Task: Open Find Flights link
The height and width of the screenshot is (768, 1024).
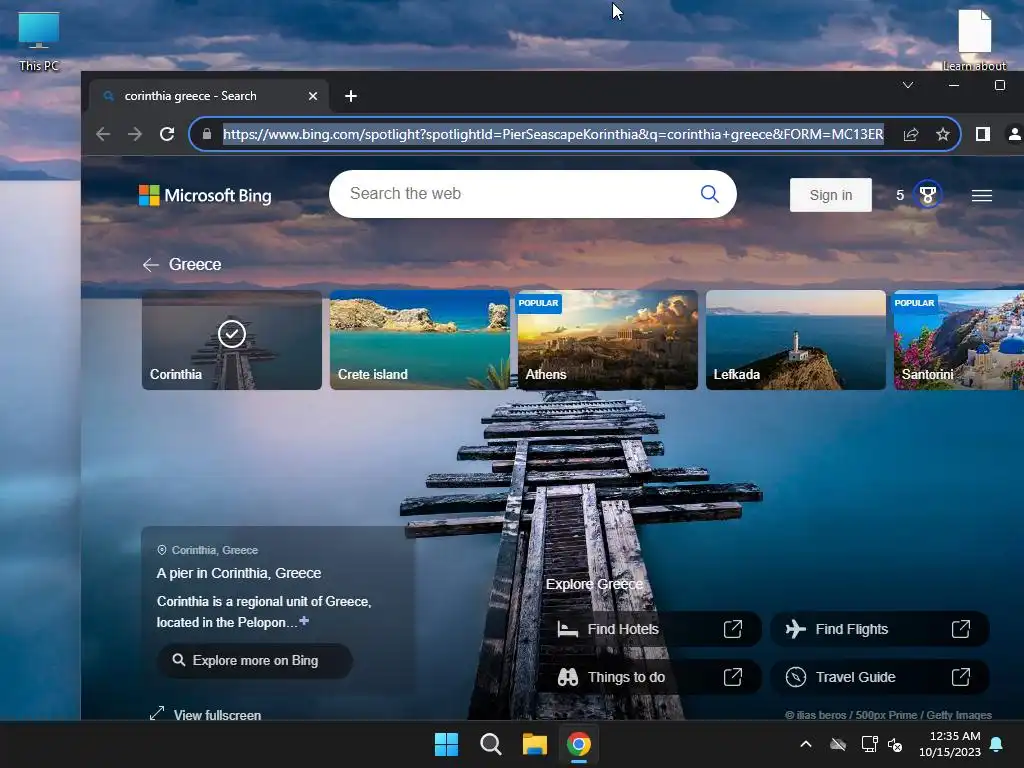Action: pyautogui.click(x=880, y=629)
